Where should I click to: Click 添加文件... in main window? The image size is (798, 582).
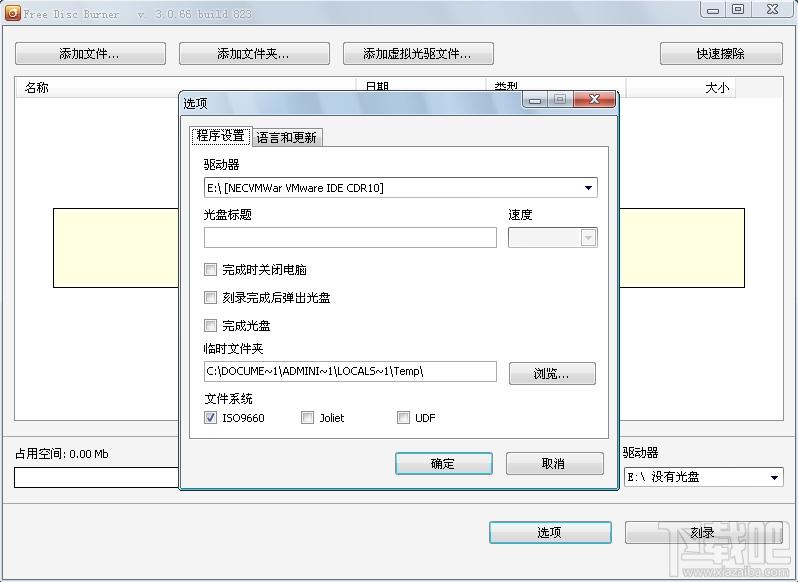90,53
